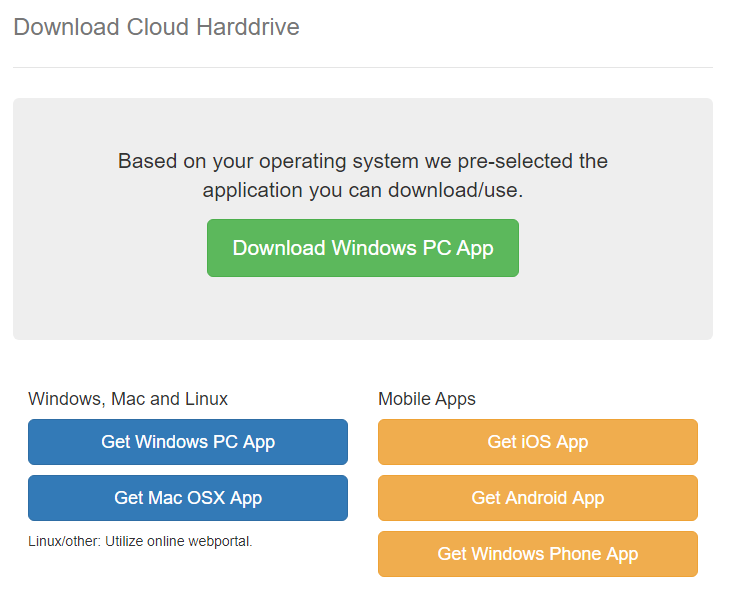
Task: Click the word 'Mobile' above the orange buttons
Action: [405, 399]
